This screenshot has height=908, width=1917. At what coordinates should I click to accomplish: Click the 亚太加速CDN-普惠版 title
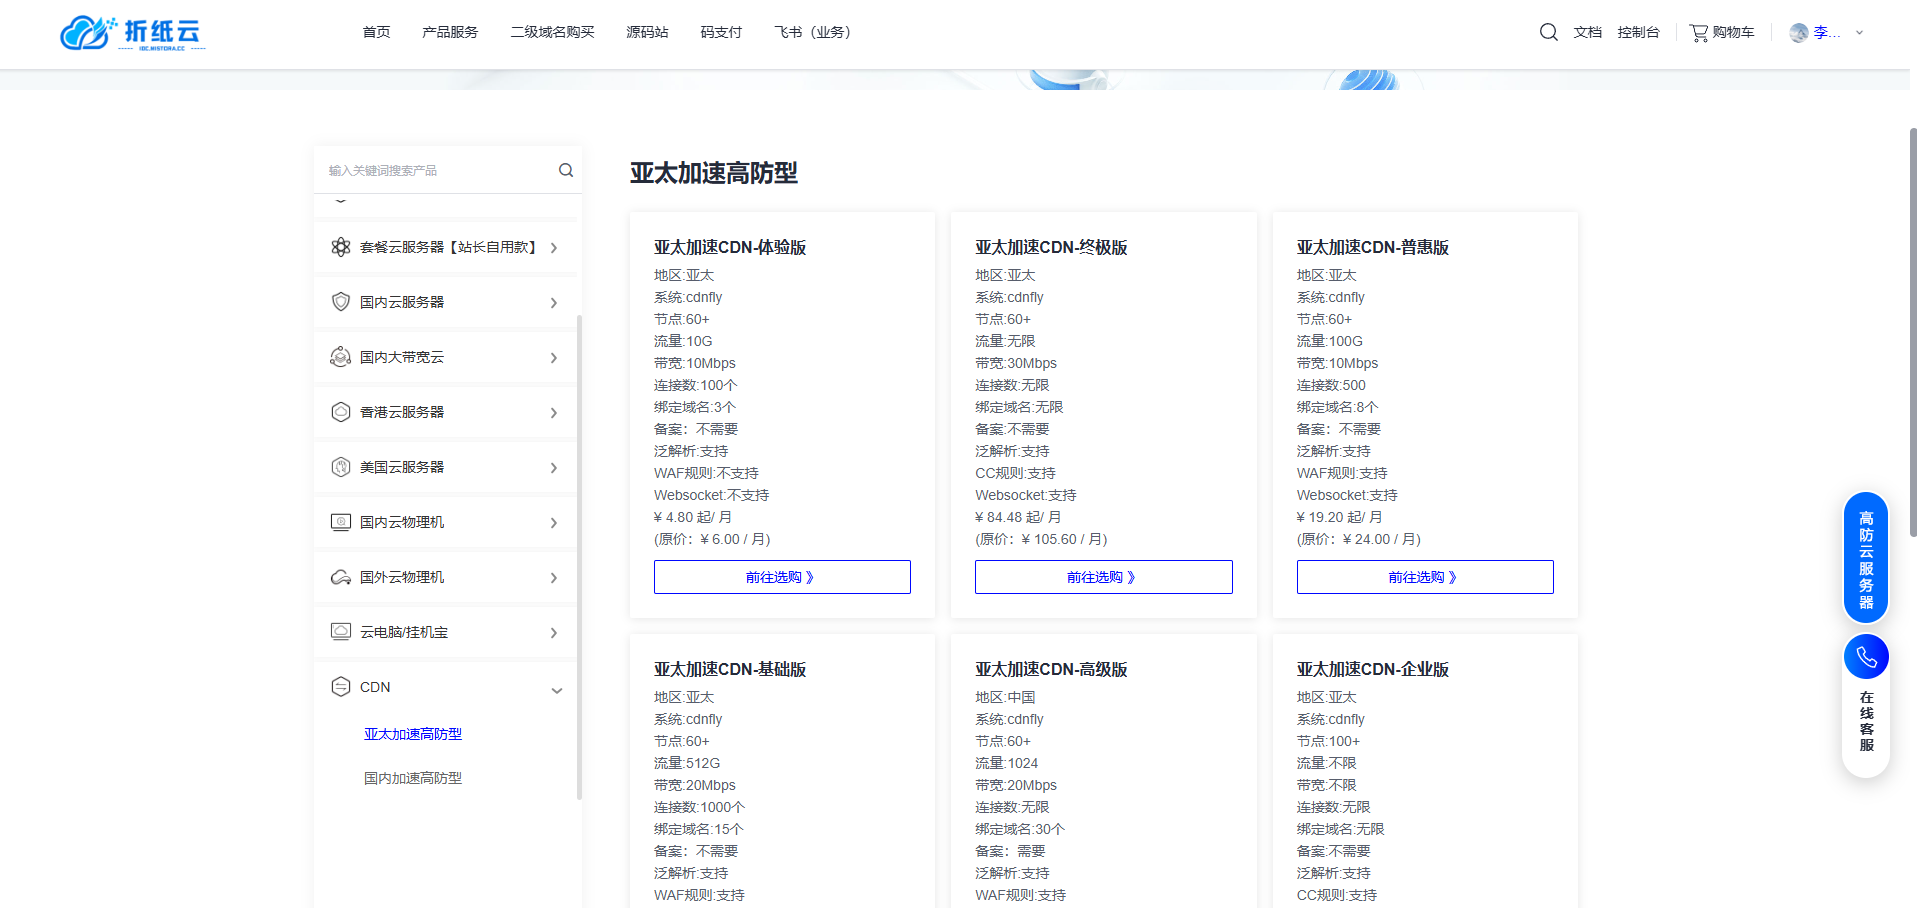[1373, 247]
